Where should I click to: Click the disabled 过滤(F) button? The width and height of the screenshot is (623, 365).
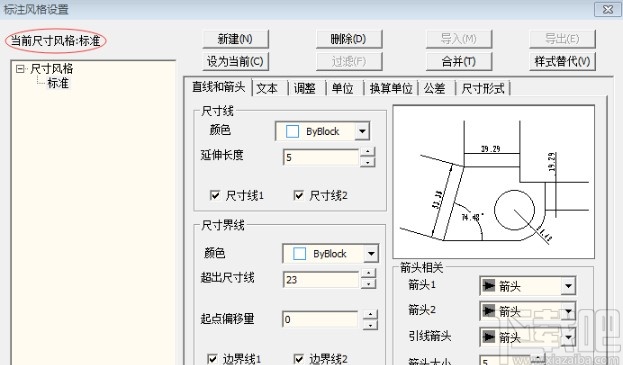coord(348,62)
